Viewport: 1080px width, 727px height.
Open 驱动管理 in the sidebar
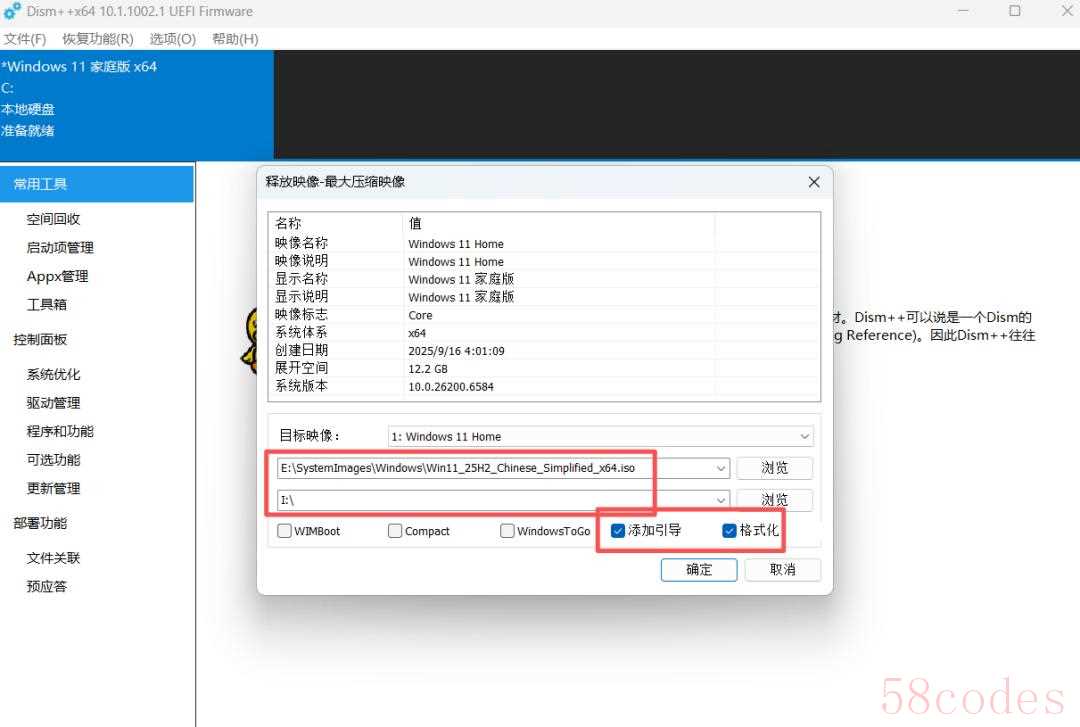pyautogui.click(x=53, y=403)
